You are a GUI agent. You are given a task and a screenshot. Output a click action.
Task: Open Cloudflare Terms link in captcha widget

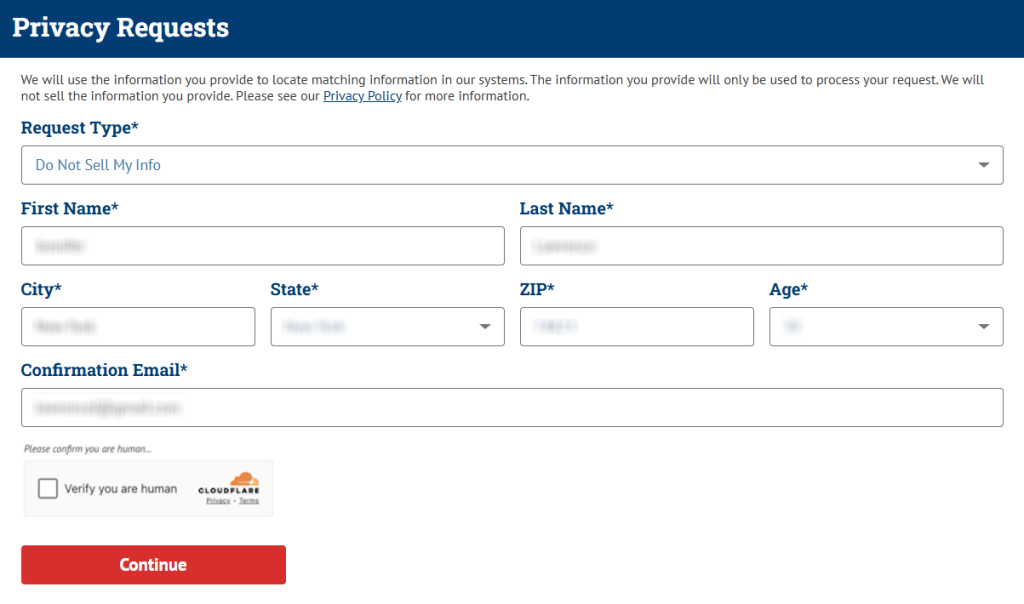pyautogui.click(x=248, y=501)
